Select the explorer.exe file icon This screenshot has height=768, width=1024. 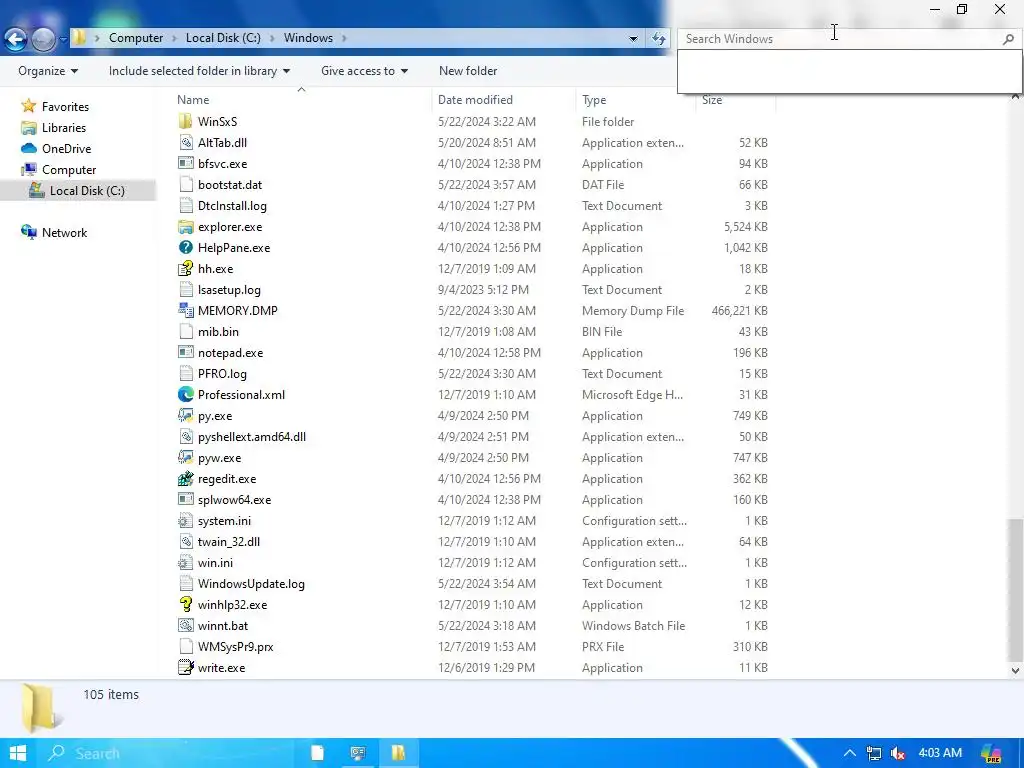[185, 227]
